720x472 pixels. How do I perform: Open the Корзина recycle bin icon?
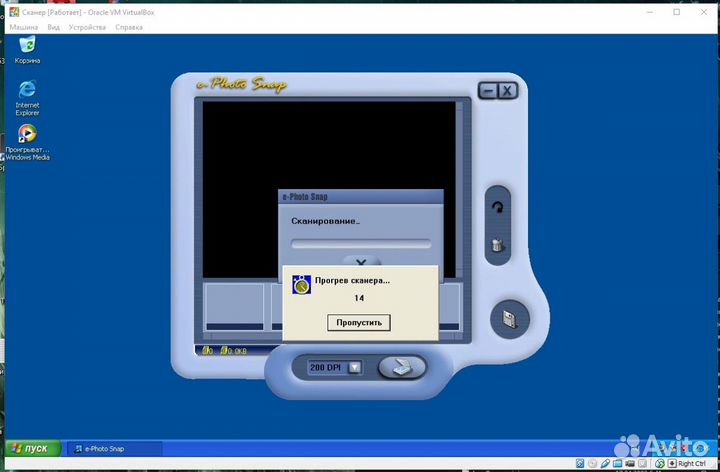(x=27, y=45)
